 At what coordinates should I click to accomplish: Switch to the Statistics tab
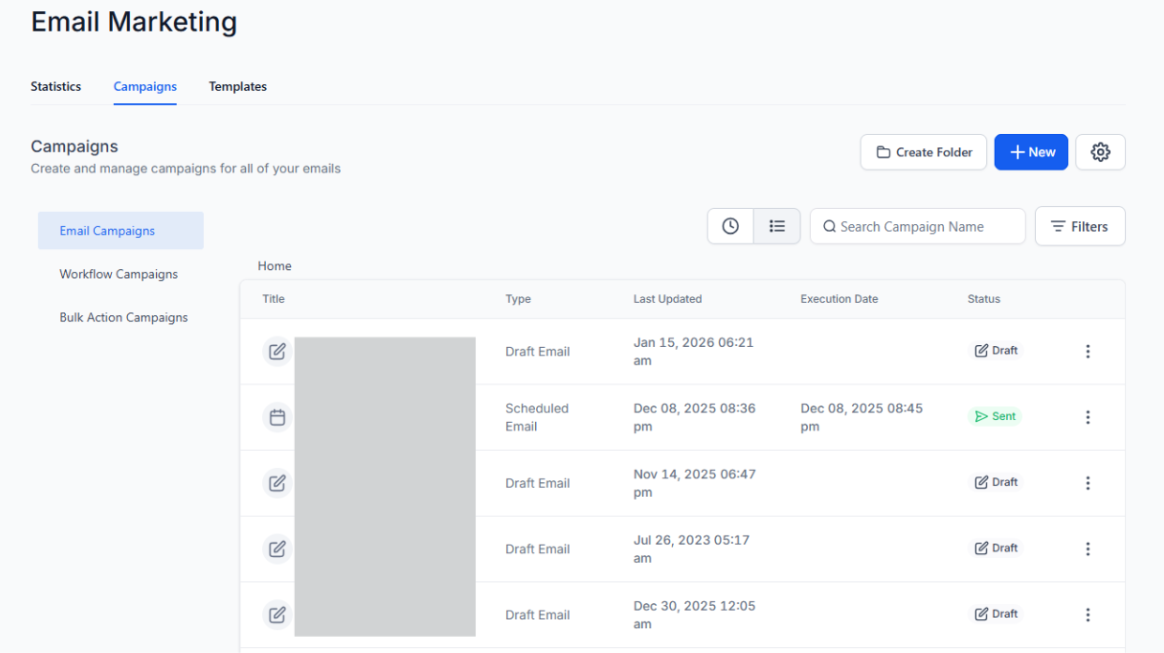pos(56,86)
